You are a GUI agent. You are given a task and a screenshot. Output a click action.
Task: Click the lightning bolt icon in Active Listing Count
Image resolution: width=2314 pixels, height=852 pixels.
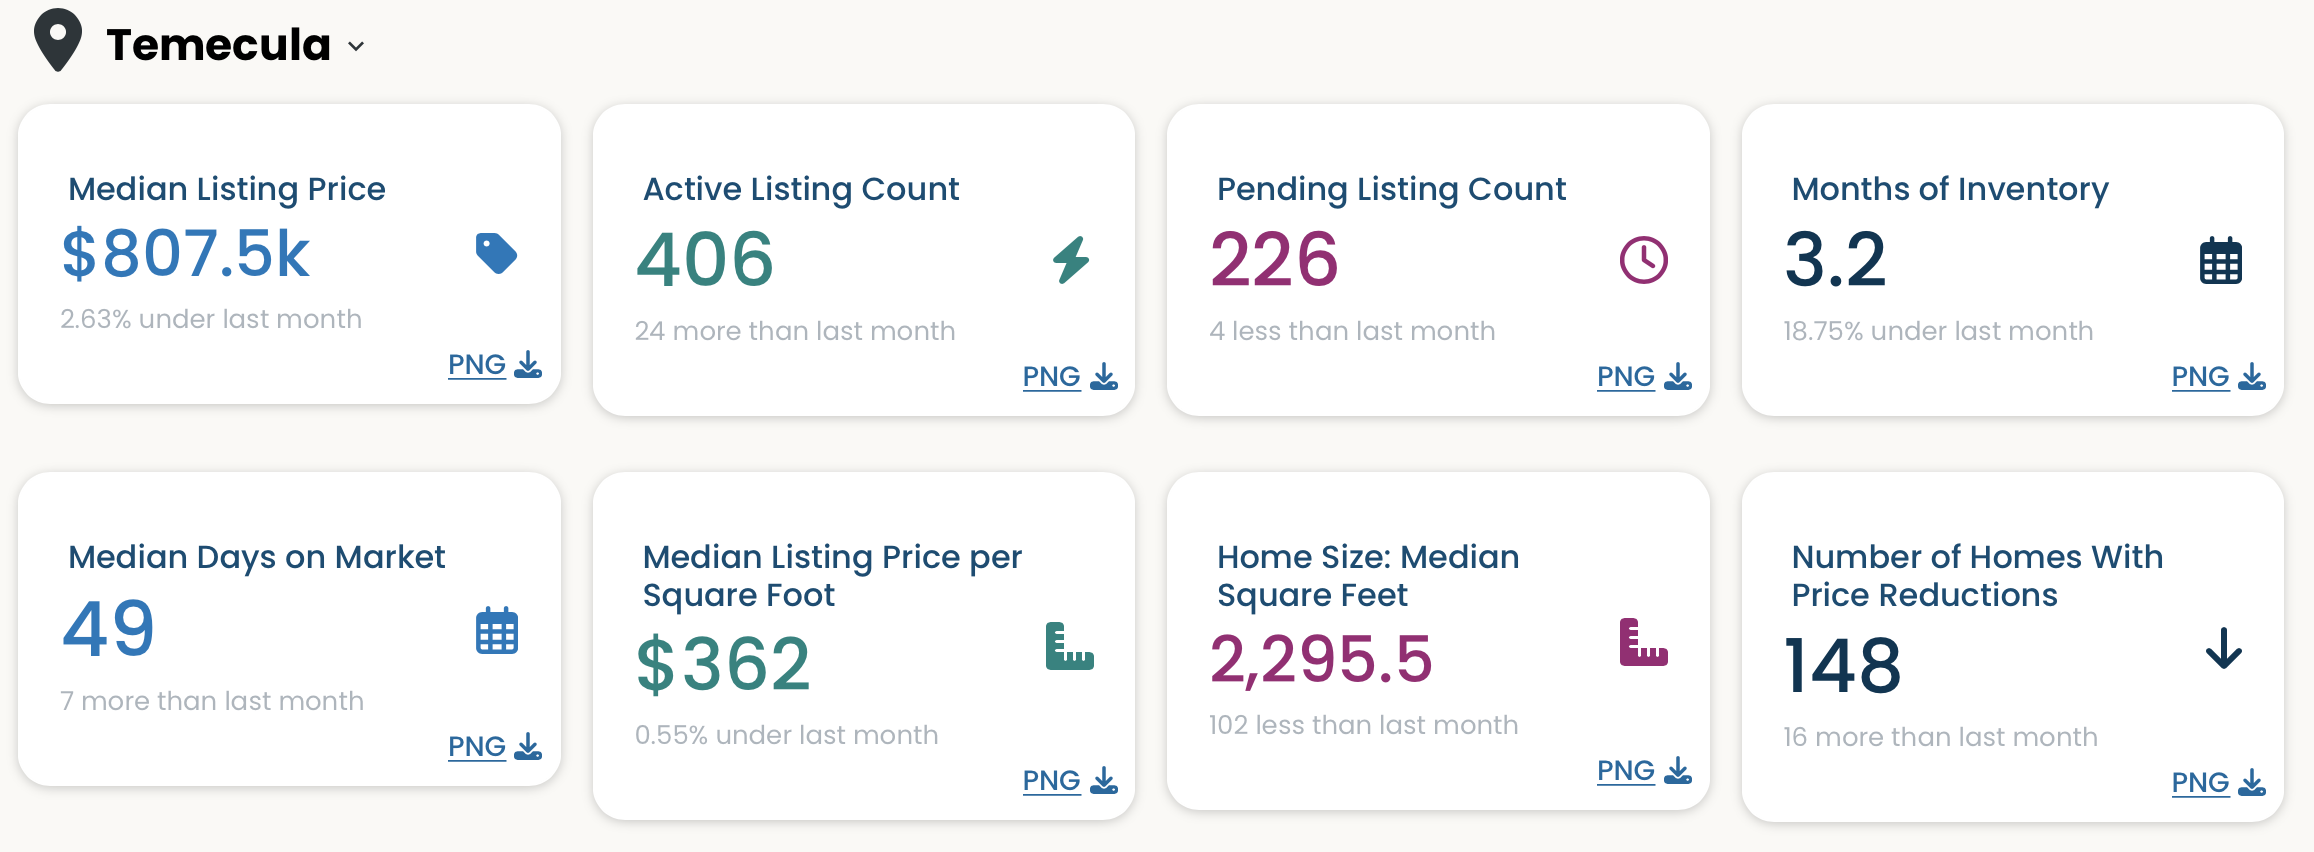point(1071,260)
